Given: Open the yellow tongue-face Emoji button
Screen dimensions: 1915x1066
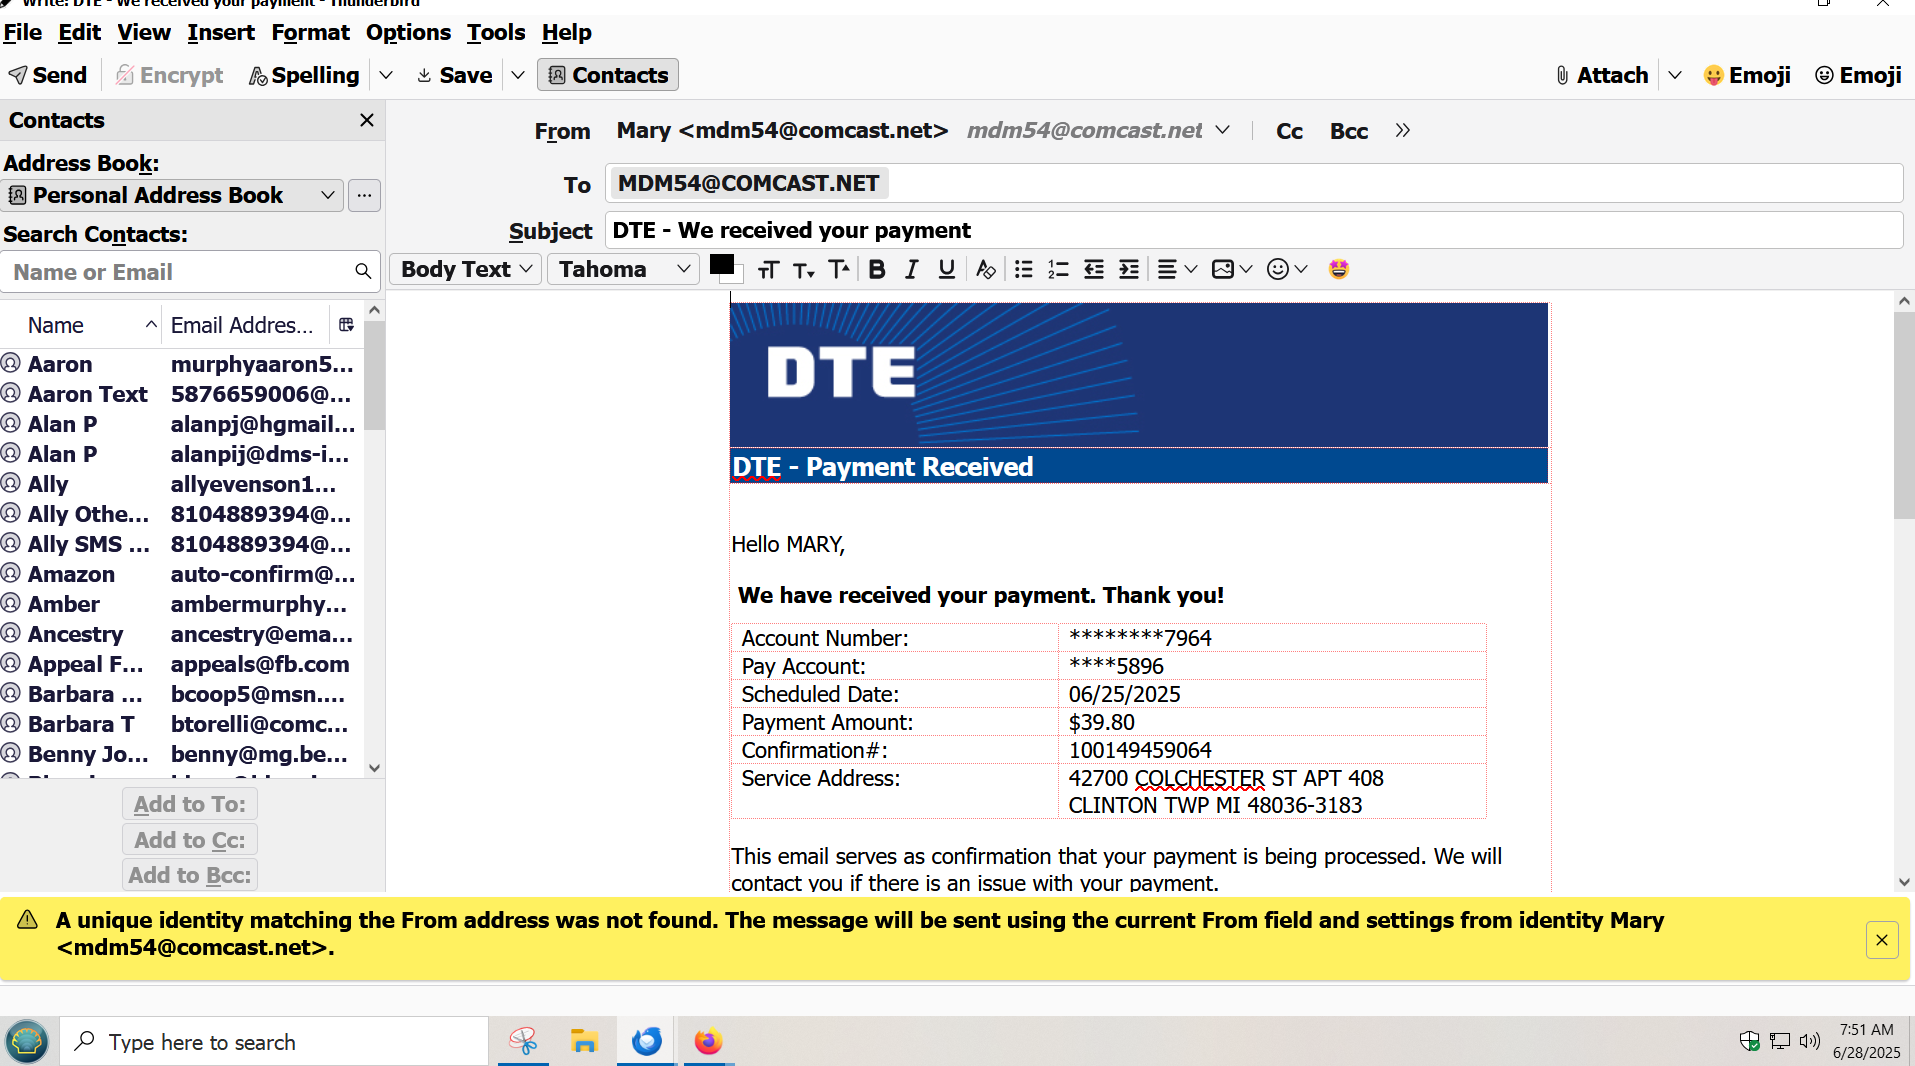Looking at the screenshot, I should pos(1747,75).
